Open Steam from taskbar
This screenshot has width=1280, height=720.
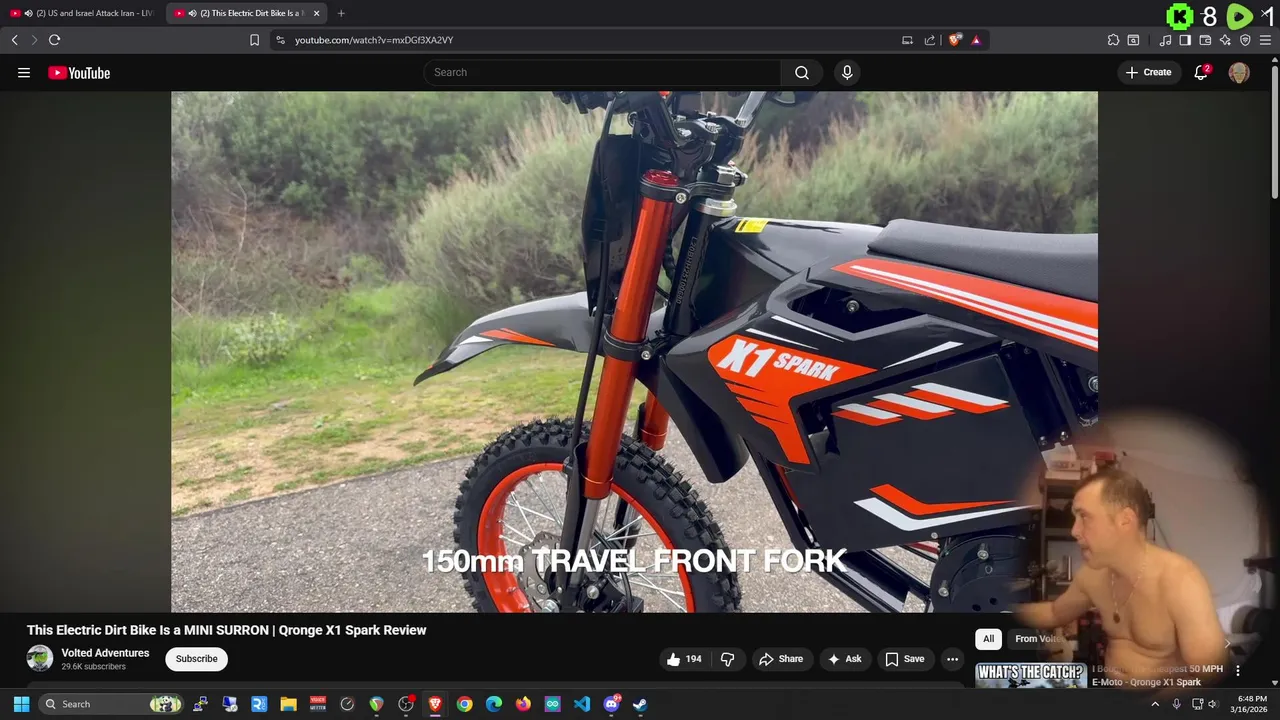(x=640, y=704)
